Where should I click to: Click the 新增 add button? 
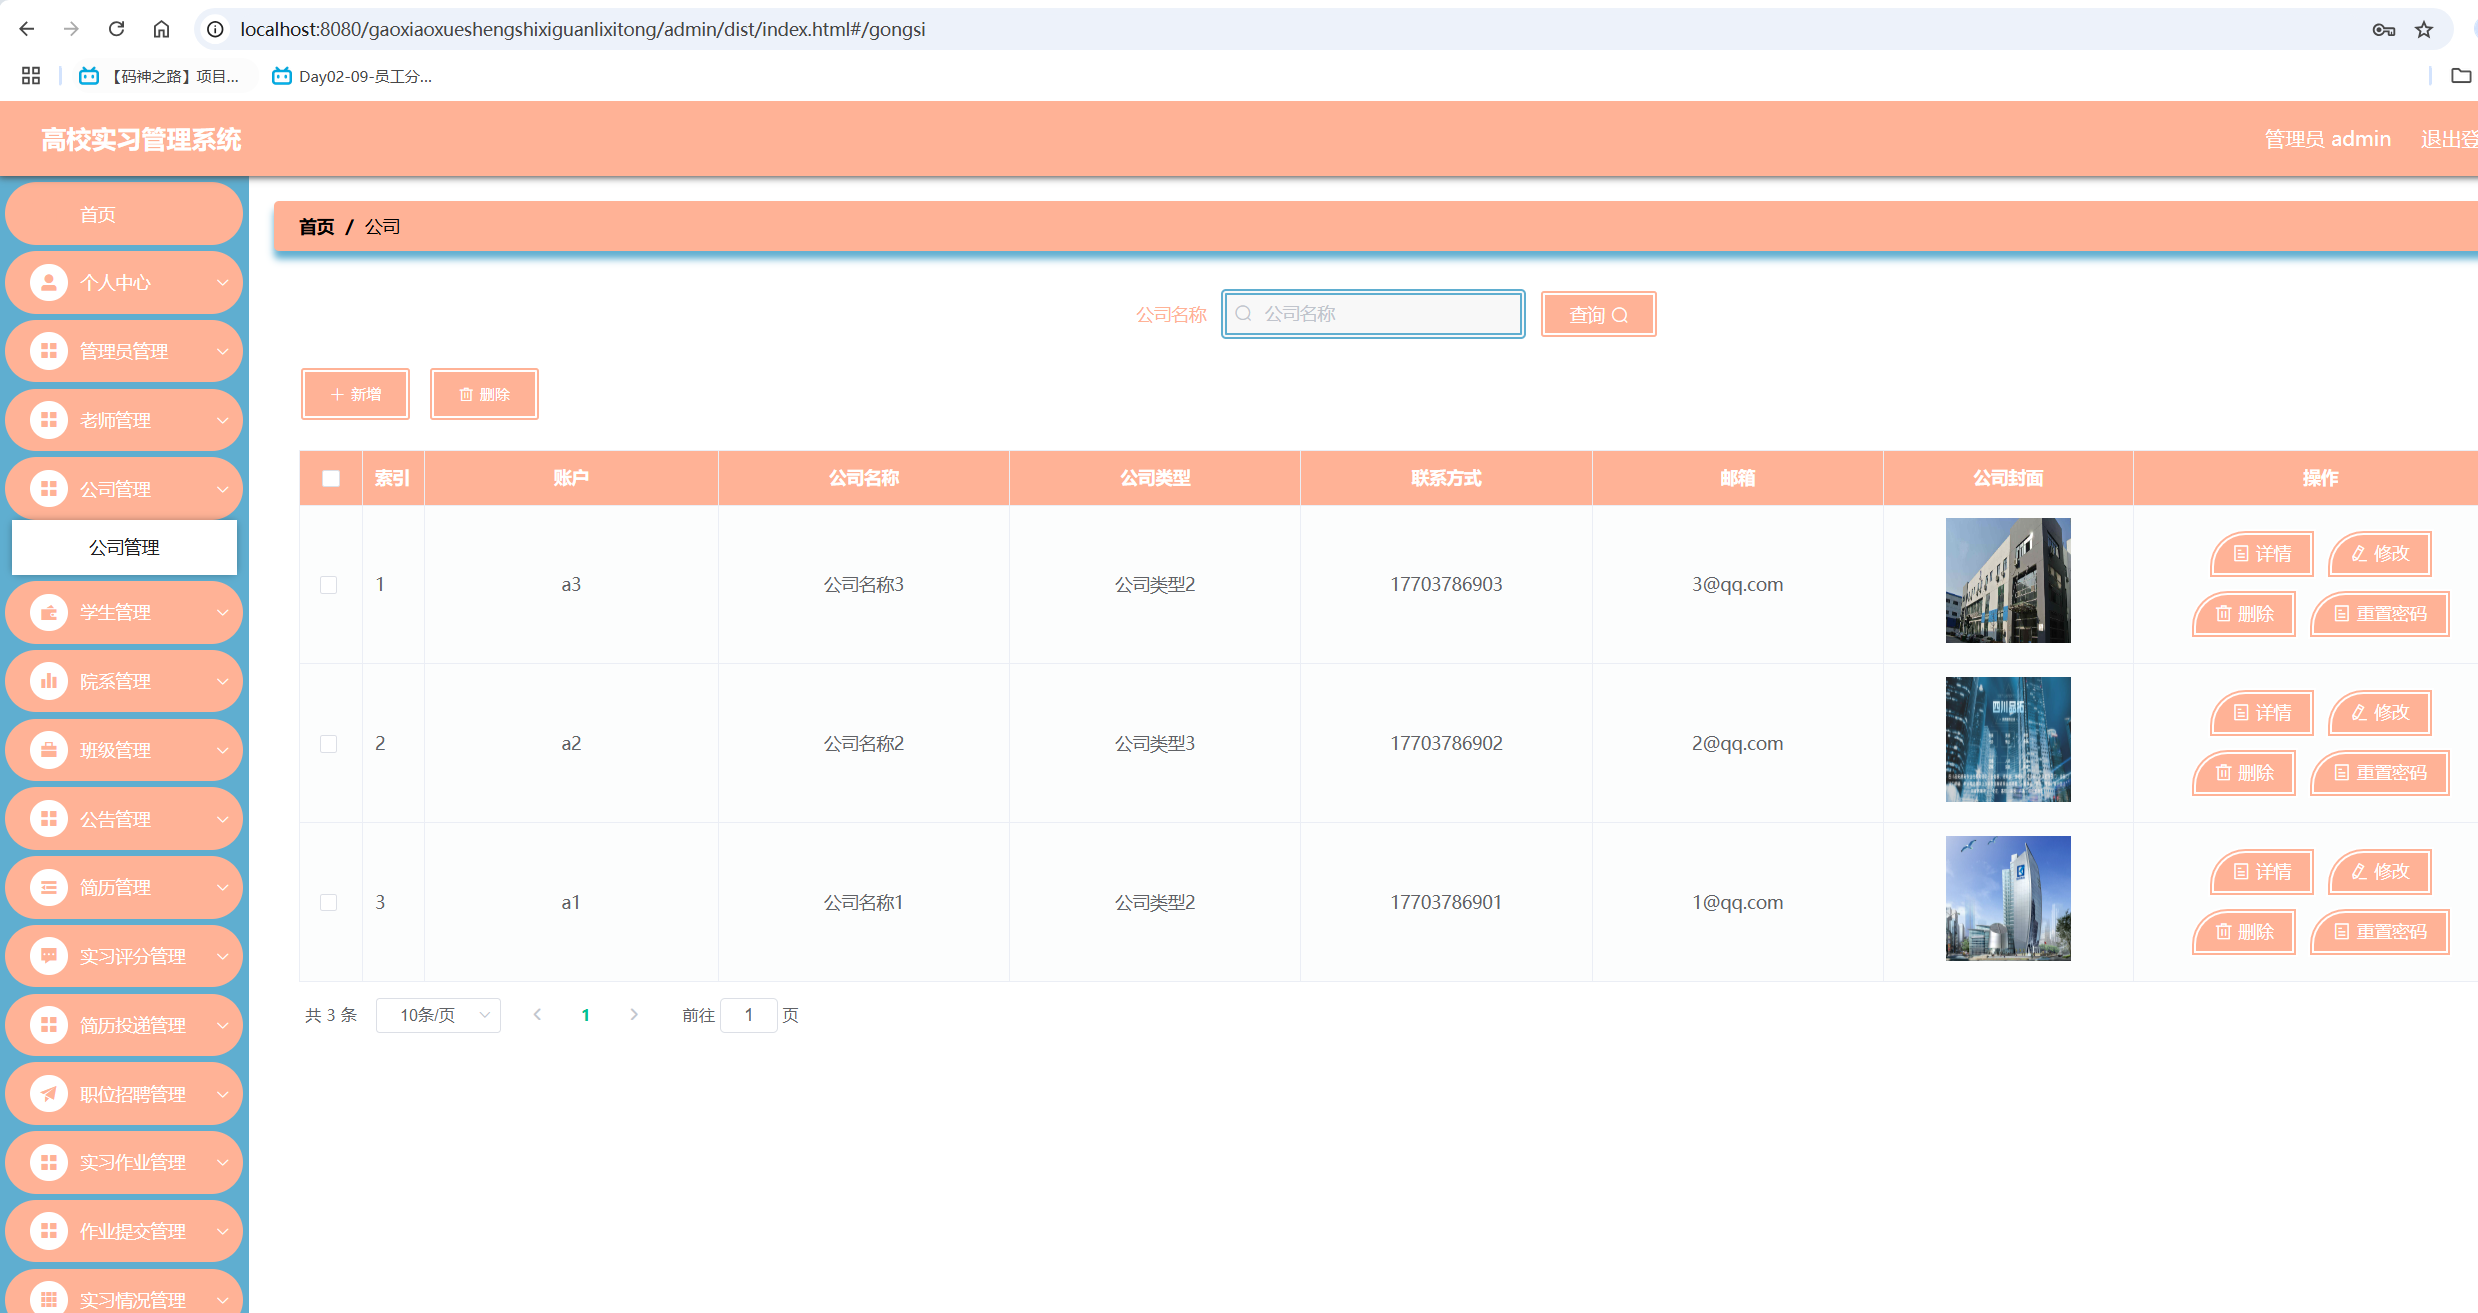click(x=356, y=394)
